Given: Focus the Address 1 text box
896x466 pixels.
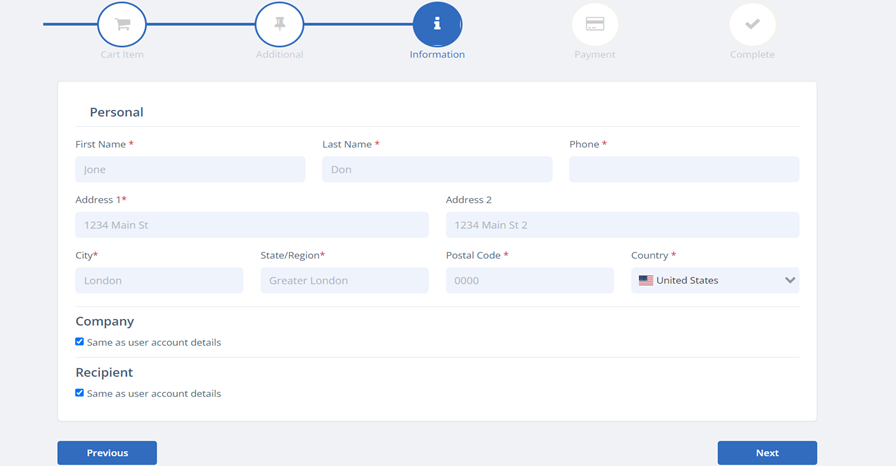Looking at the screenshot, I should tap(251, 225).
